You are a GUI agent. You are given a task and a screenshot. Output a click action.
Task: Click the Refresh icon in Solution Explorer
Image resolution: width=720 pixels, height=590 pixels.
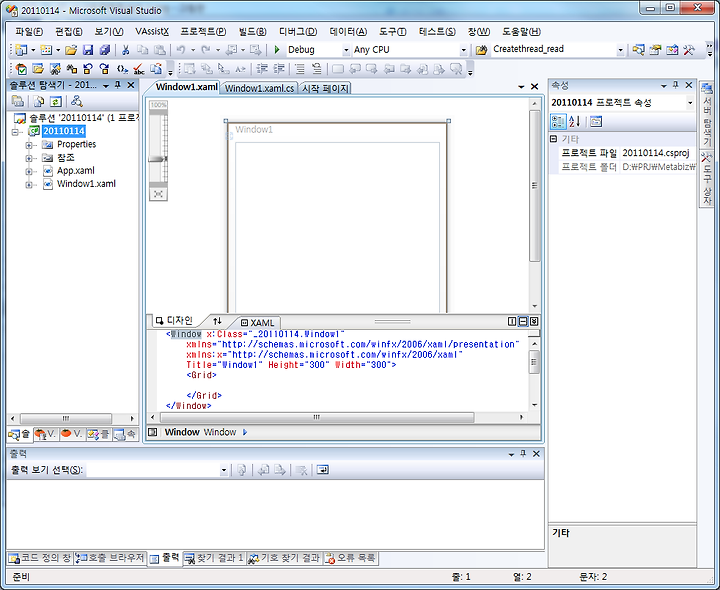(56, 101)
